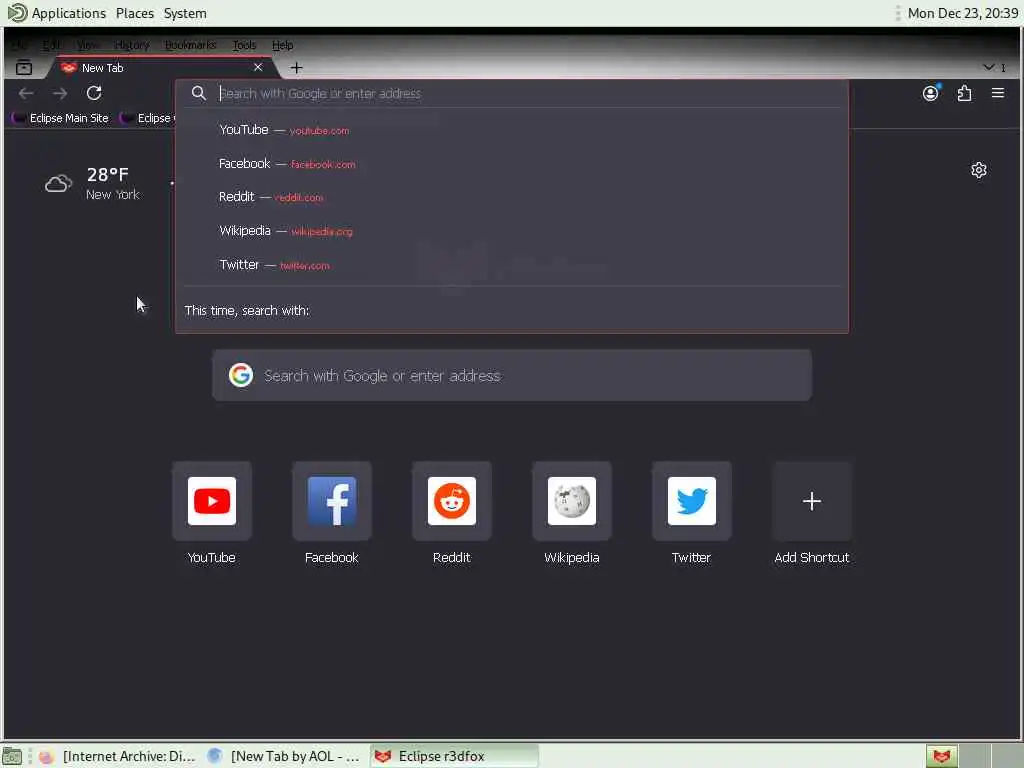This screenshot has width=1024, height=768.
Task: Select the YouTube youtube.com suggestion
Action: 512,130
